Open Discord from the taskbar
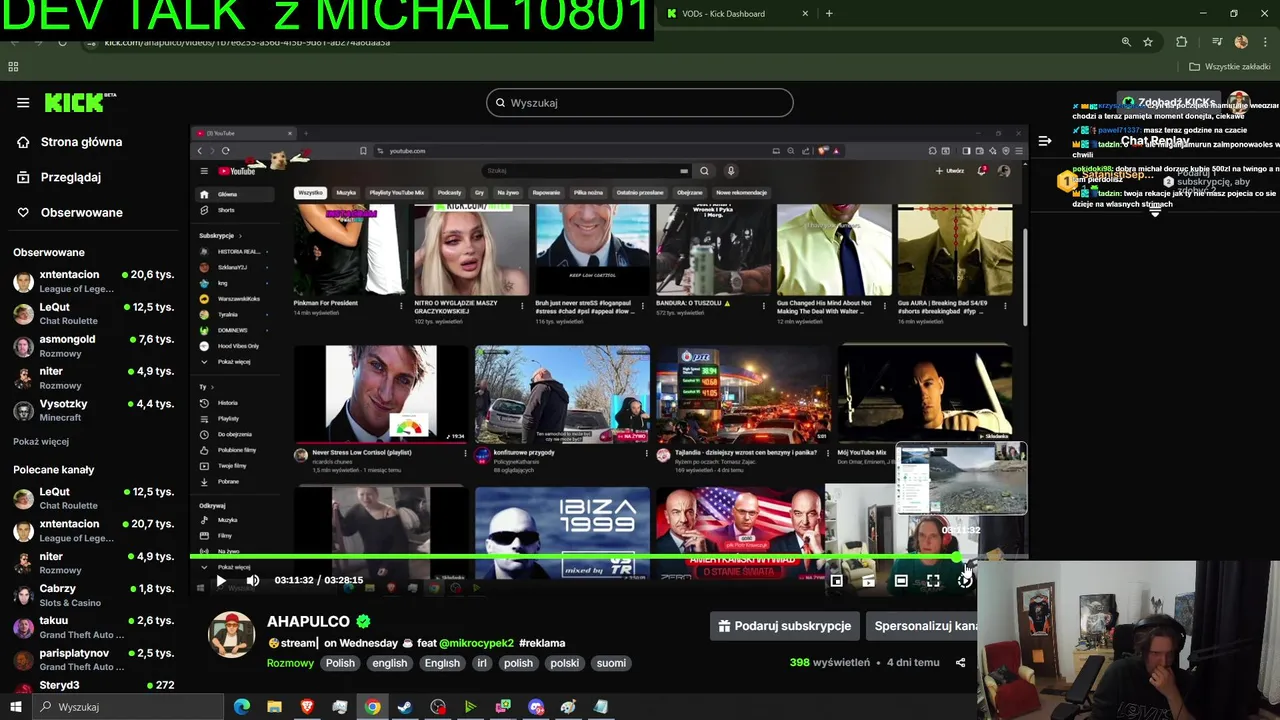The width and height of the screenshot is (1280, 720). coord(536,707)
